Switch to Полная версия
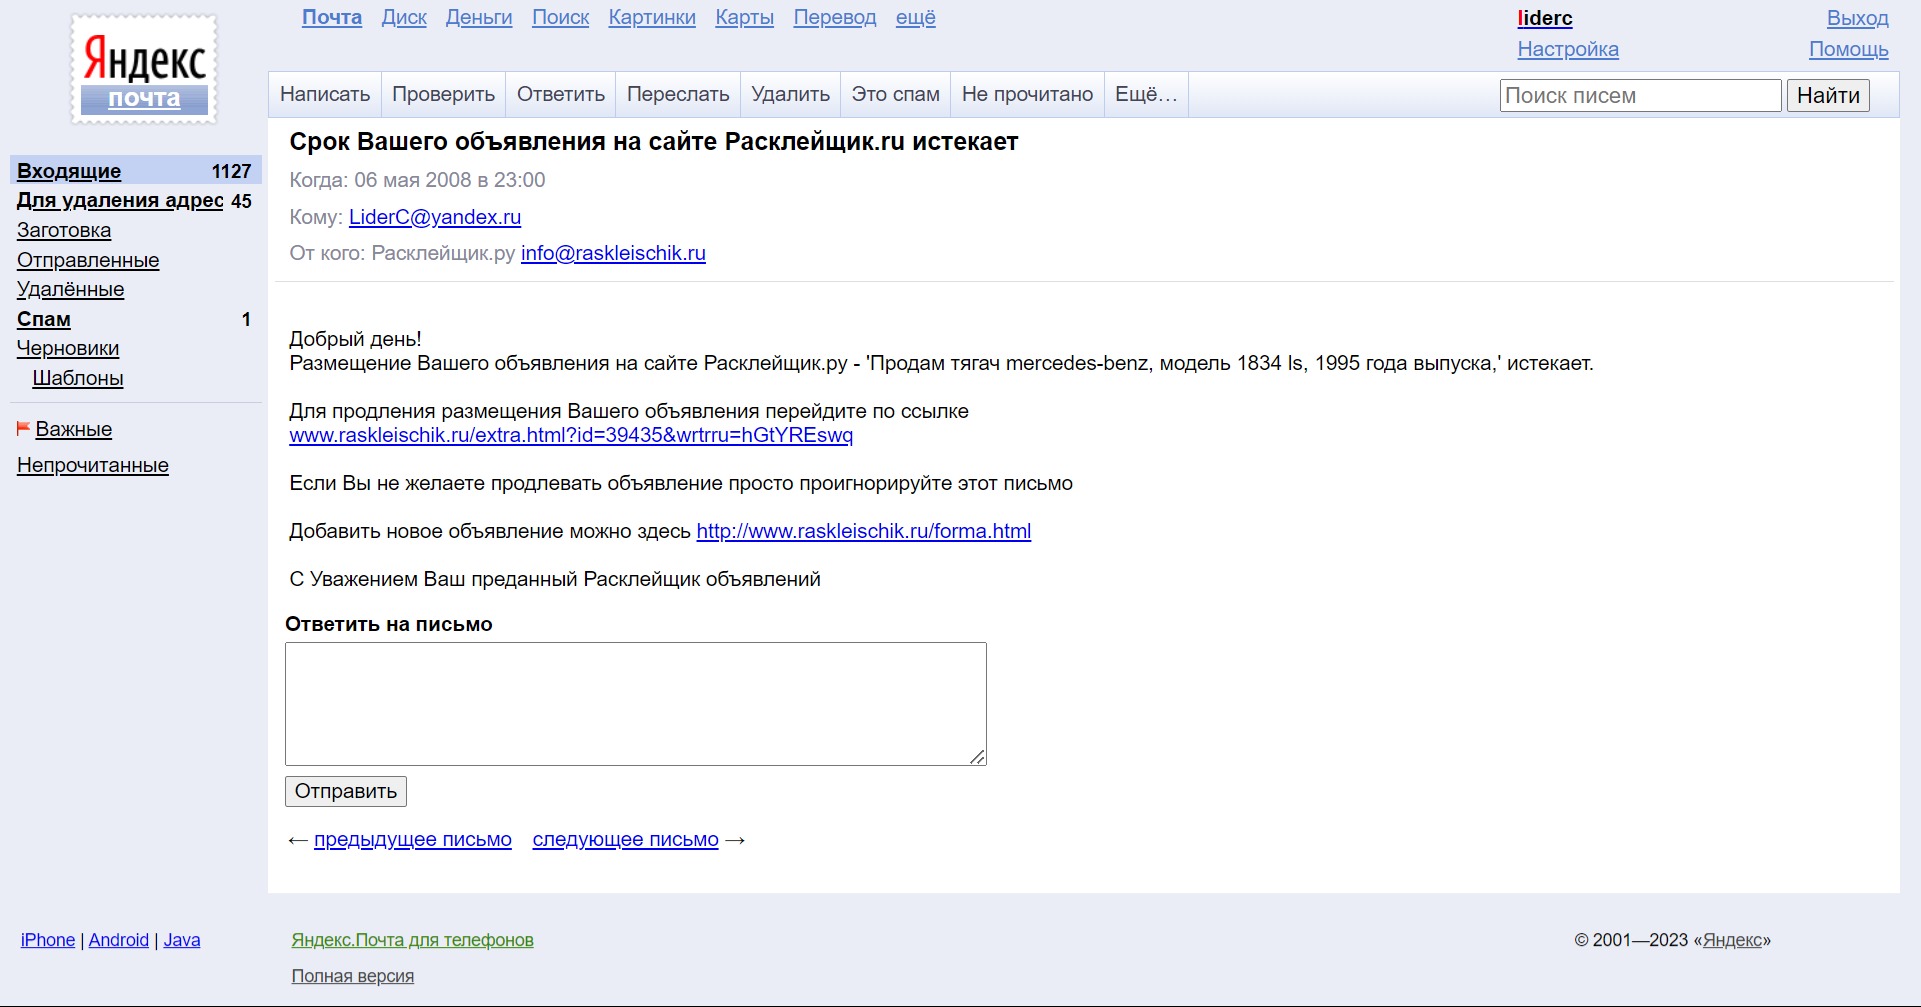Viewport: 1921px width, 1007px height. 353,976
